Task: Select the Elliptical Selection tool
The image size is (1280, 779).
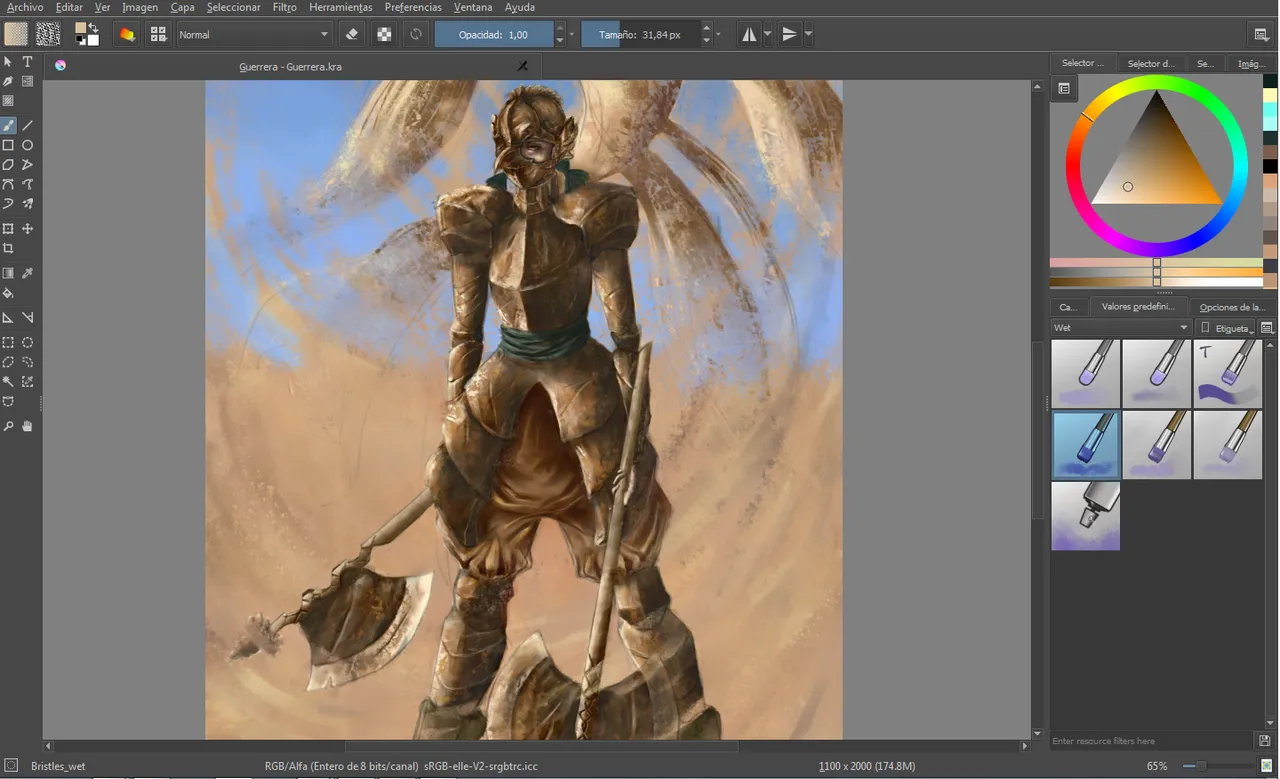Action: (x=28, y=343)
